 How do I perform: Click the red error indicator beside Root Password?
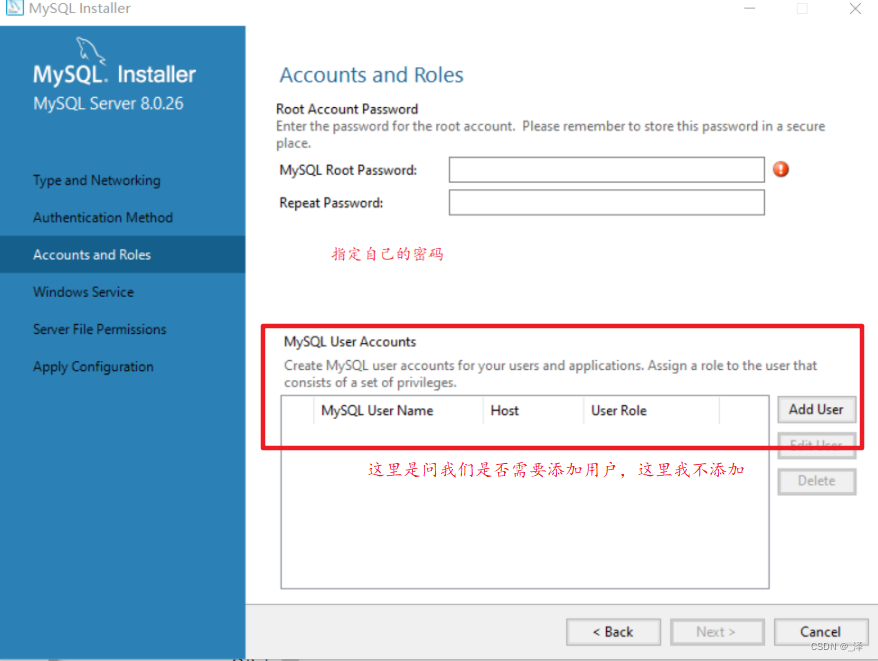(780, 170)
